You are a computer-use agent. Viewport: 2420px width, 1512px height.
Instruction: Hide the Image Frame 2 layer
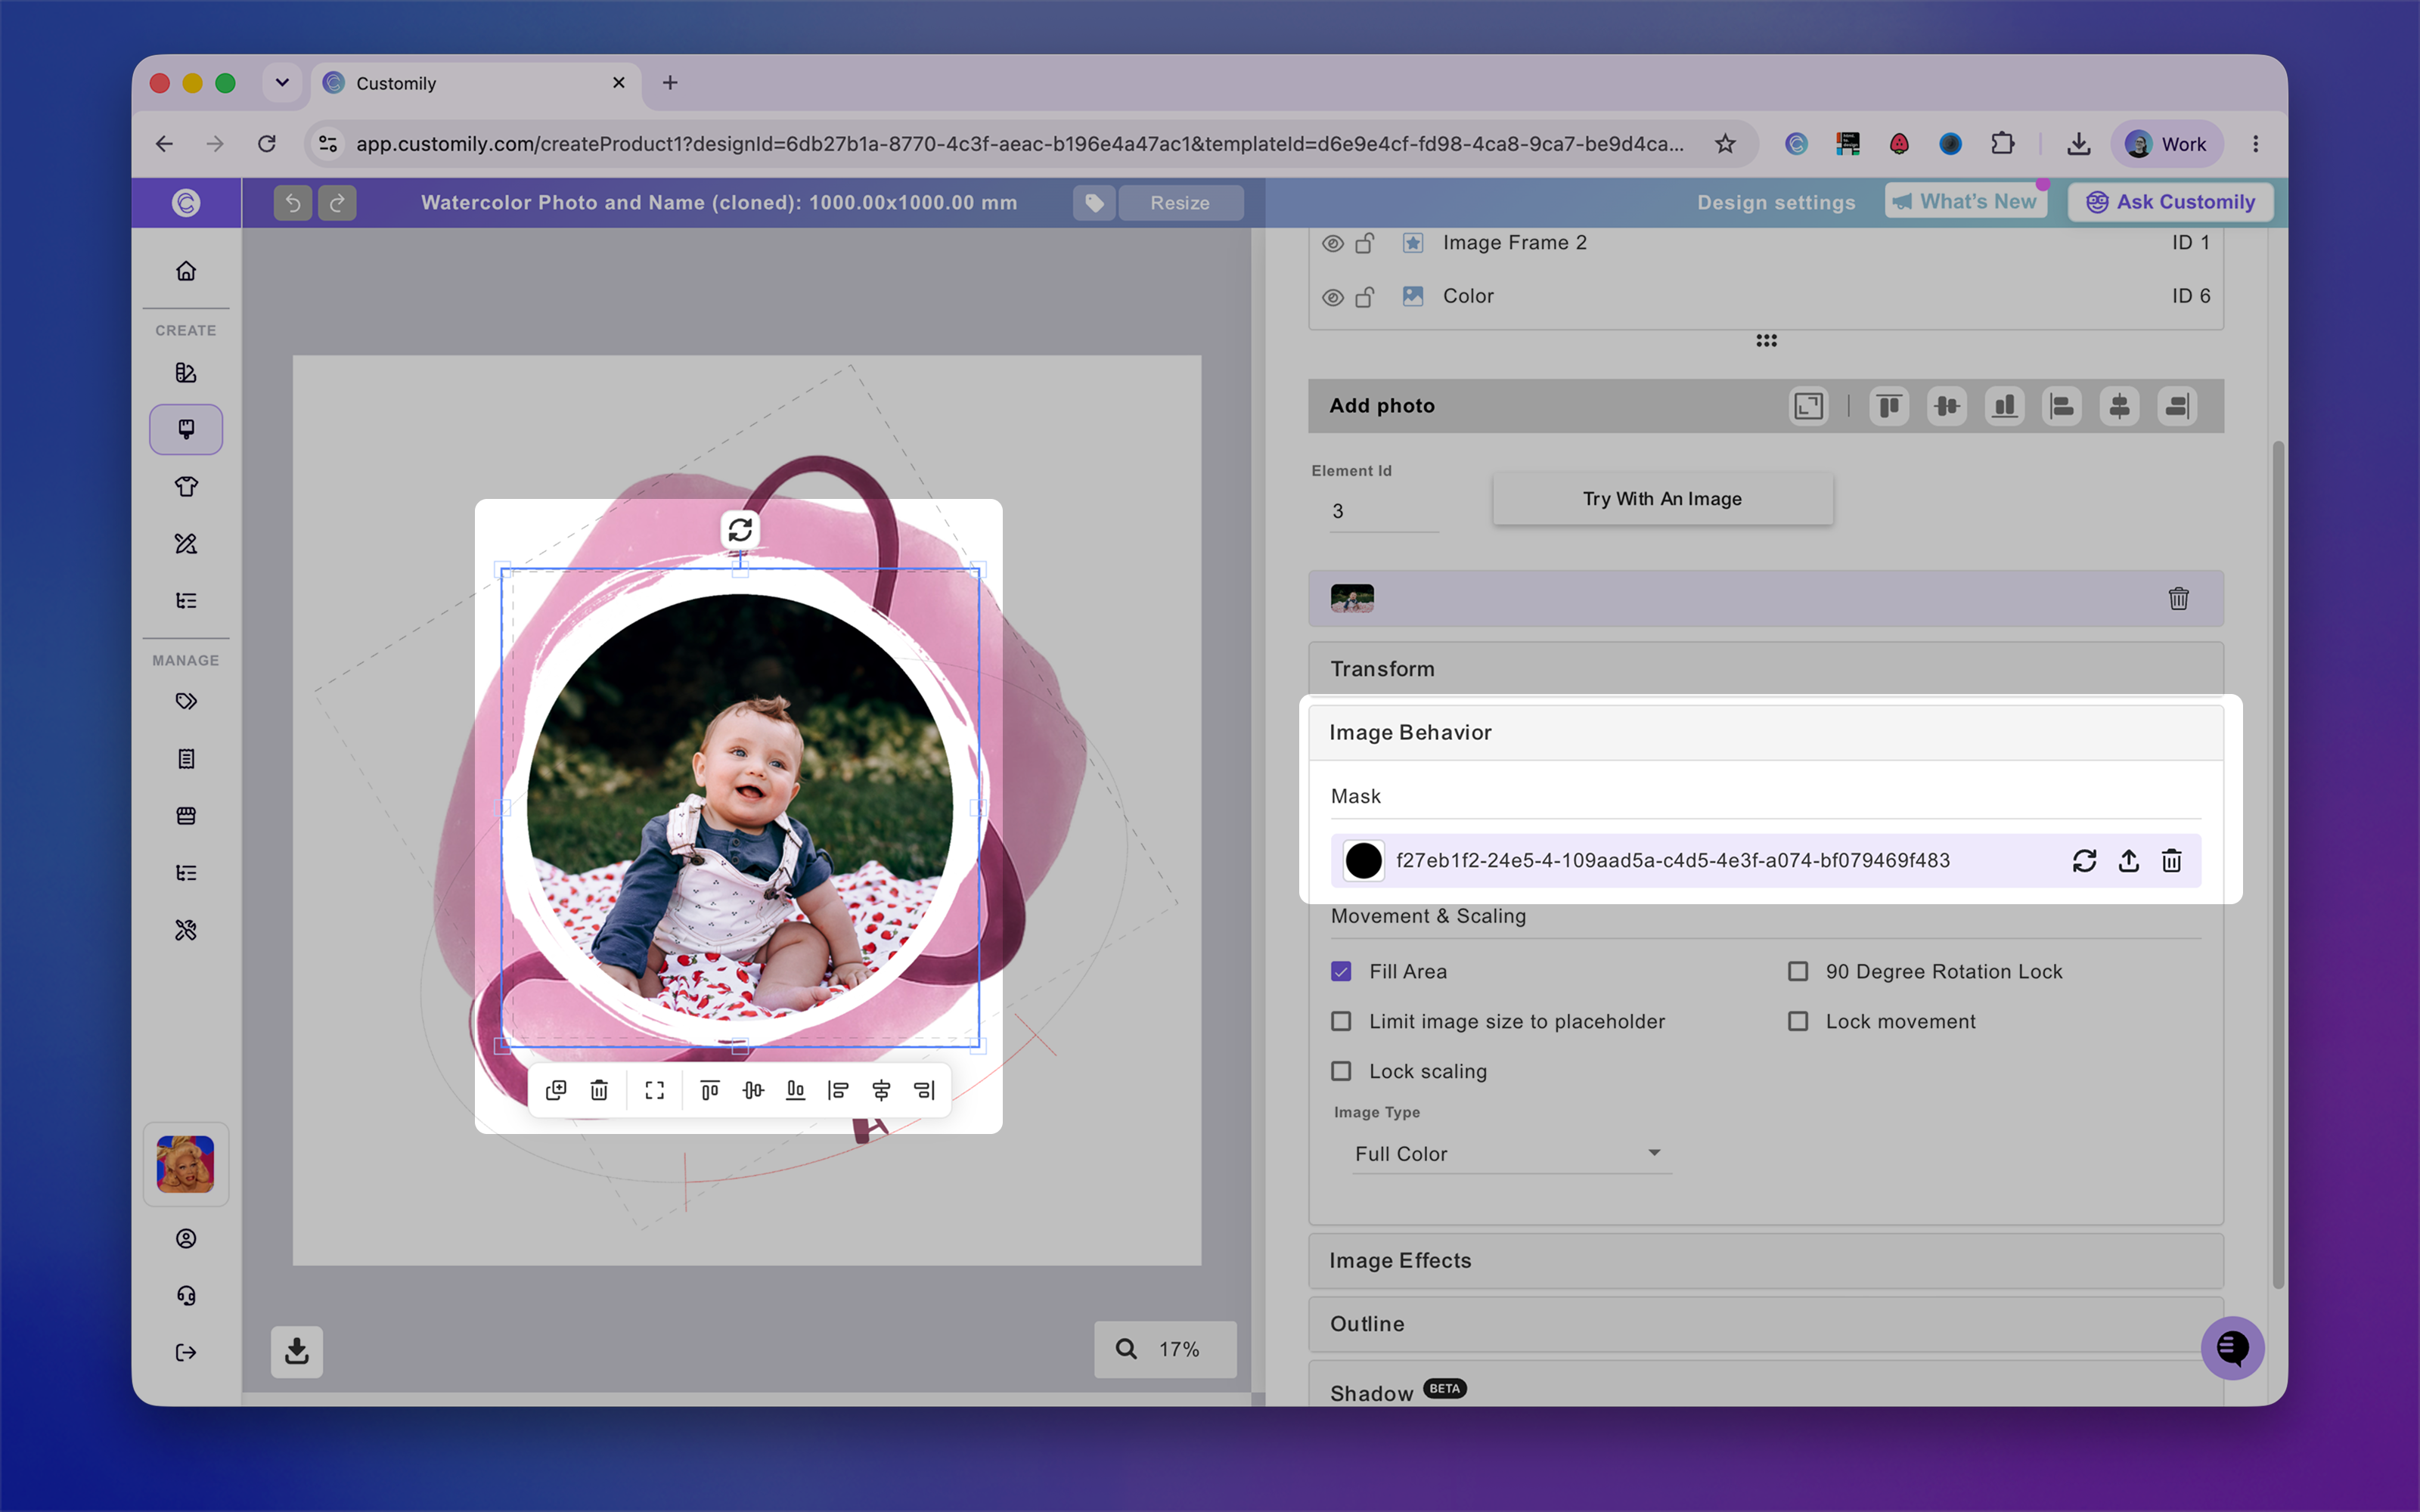click(x=1332, y=243)
